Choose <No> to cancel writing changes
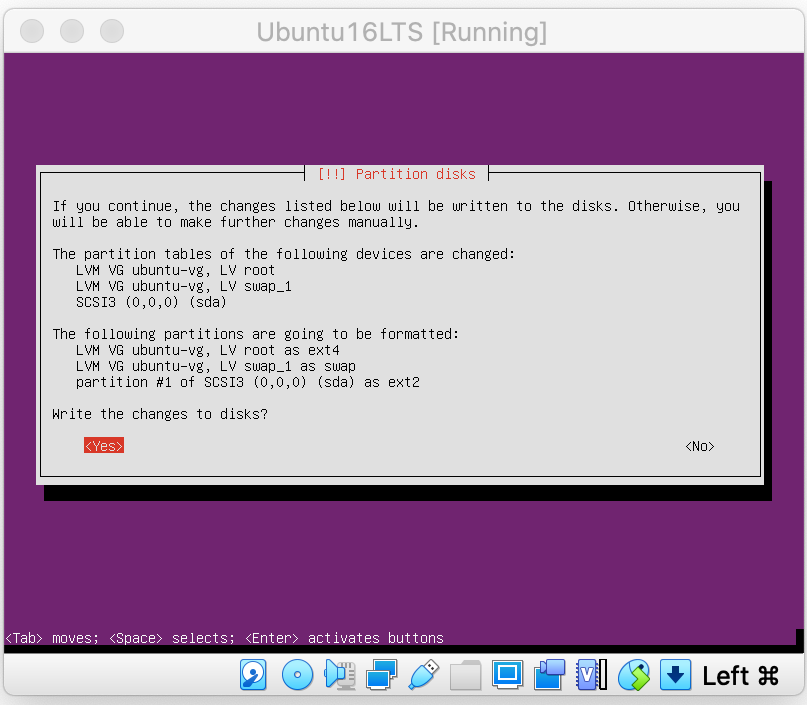 (x=700, y=446)
